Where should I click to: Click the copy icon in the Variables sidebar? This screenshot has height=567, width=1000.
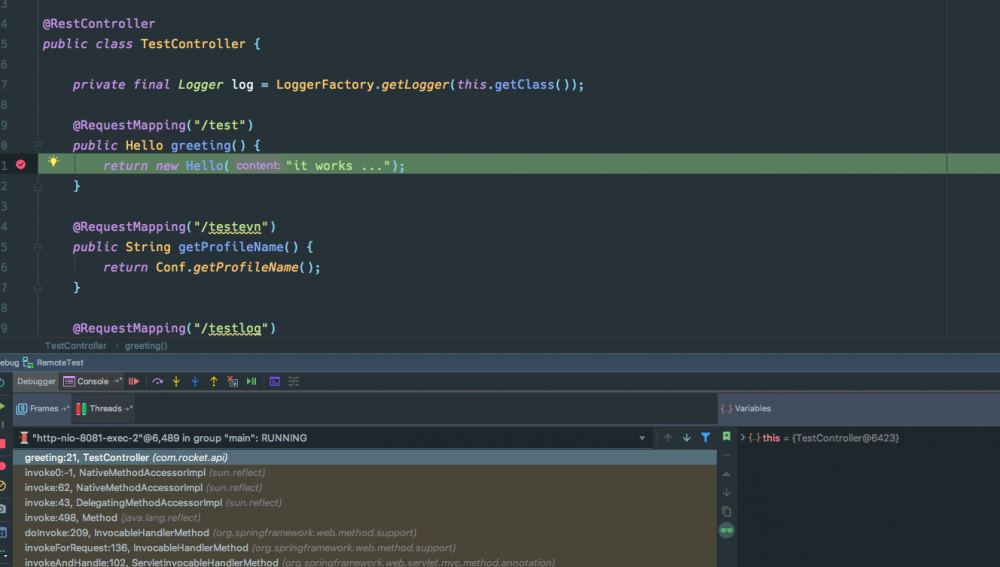click(727, 511)
